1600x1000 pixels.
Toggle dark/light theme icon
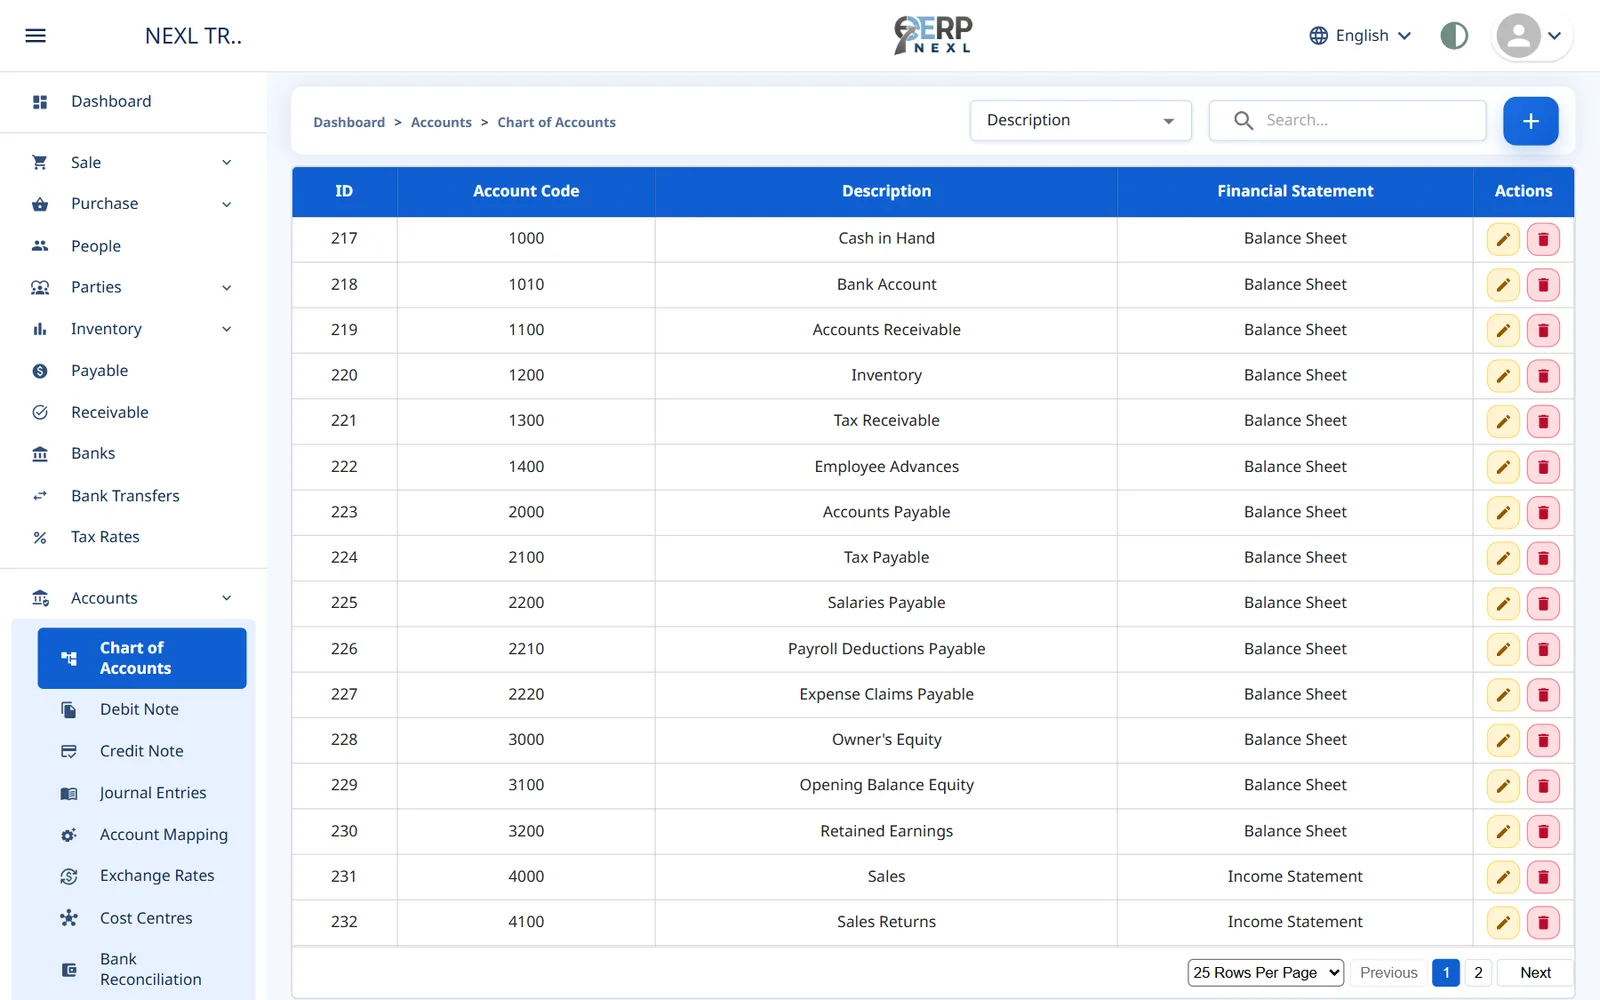[1454, 36]
